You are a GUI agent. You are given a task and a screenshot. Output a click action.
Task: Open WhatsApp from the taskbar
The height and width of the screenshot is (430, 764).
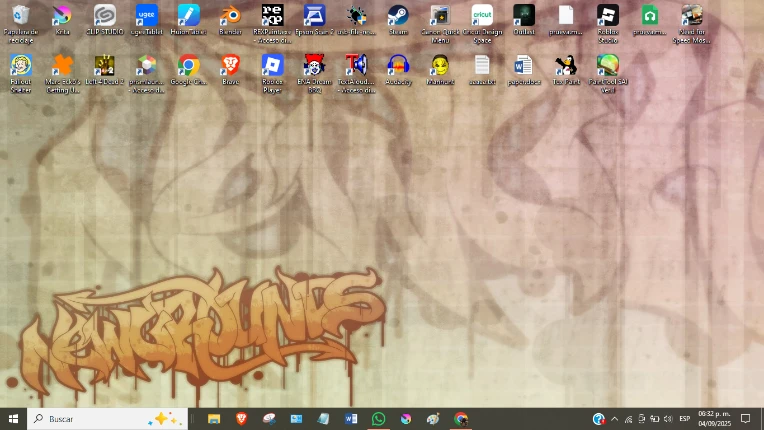pyautogui.click(x=378, y=419)
